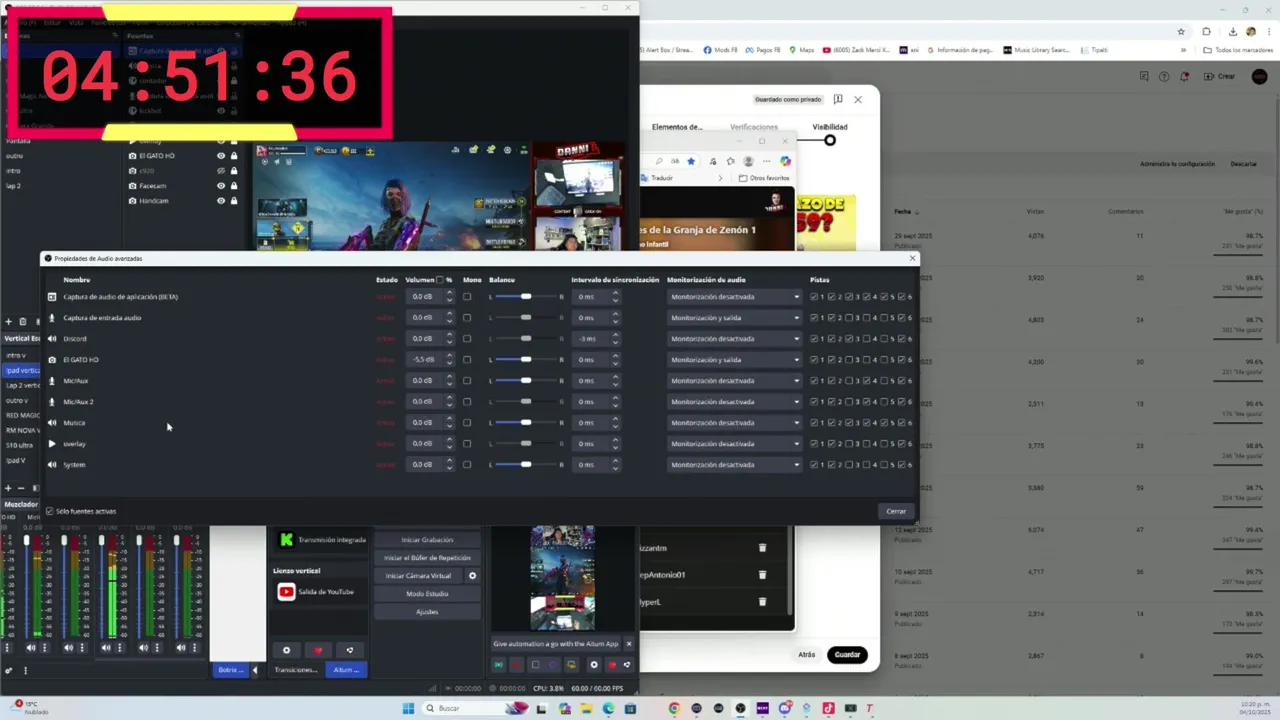The height and width of the screenshot is (720, 1280).
Task: Open monitoring dropdown for Captura de audio de aplicación
Action: 735,297
